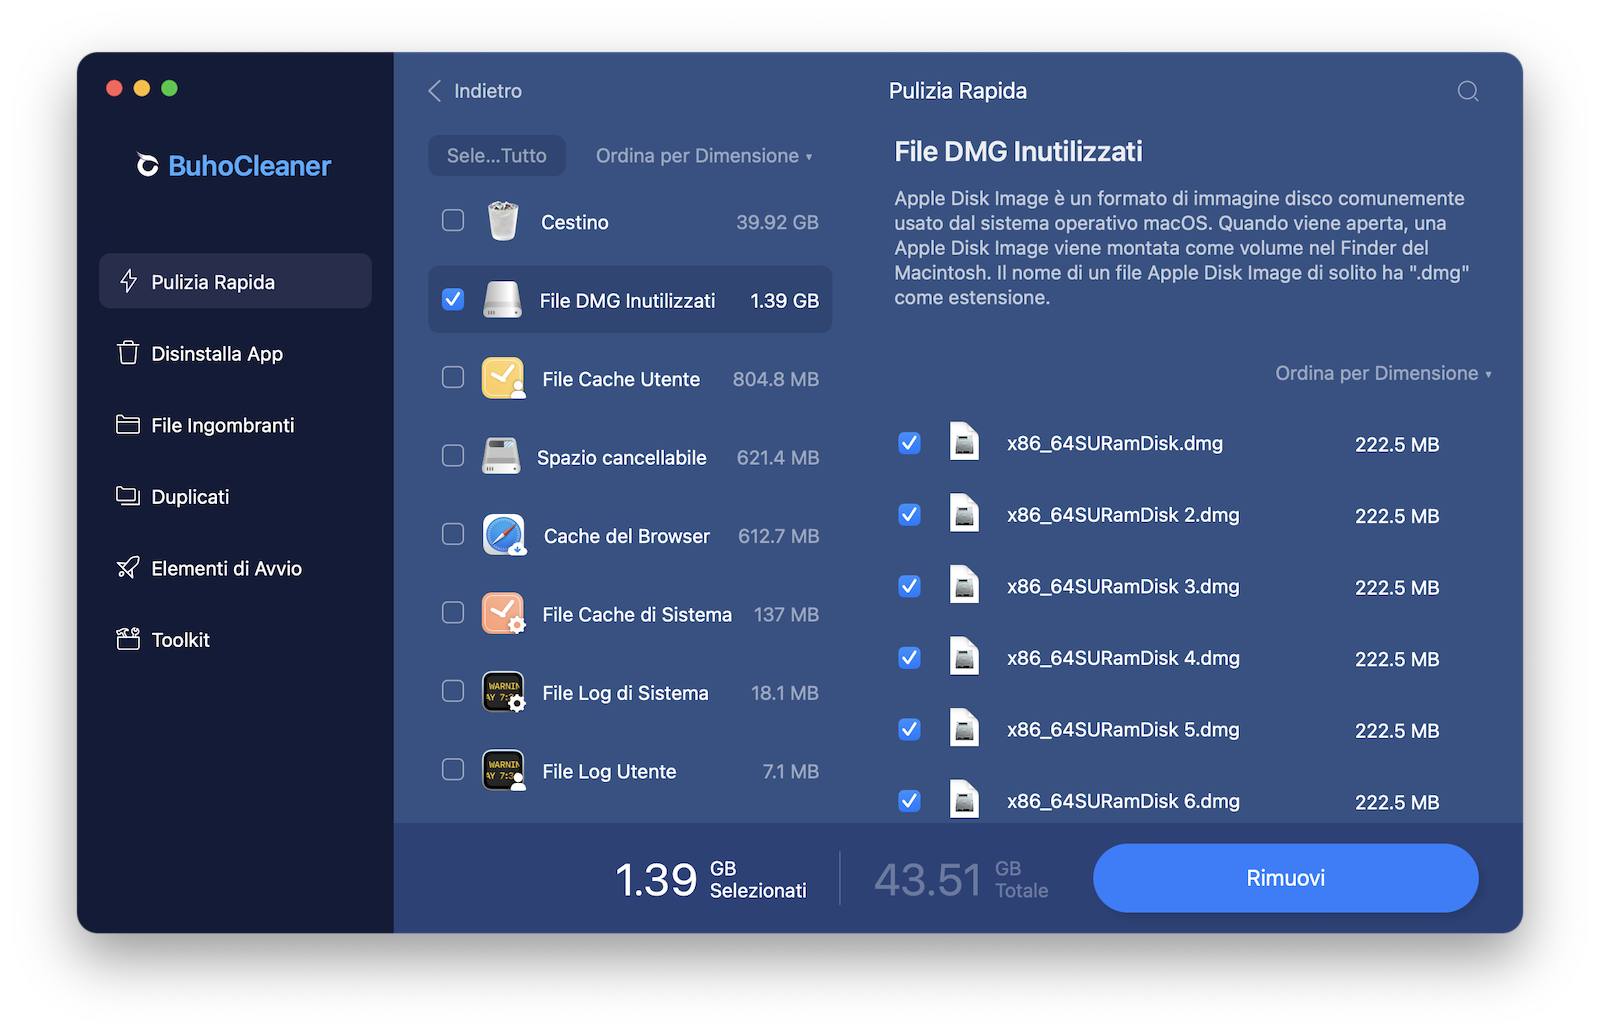Open file list Ordina per Dimensione dropdown
Image resolution: width=1600 pixels, height=1035 pixels.
point(1383,373)
